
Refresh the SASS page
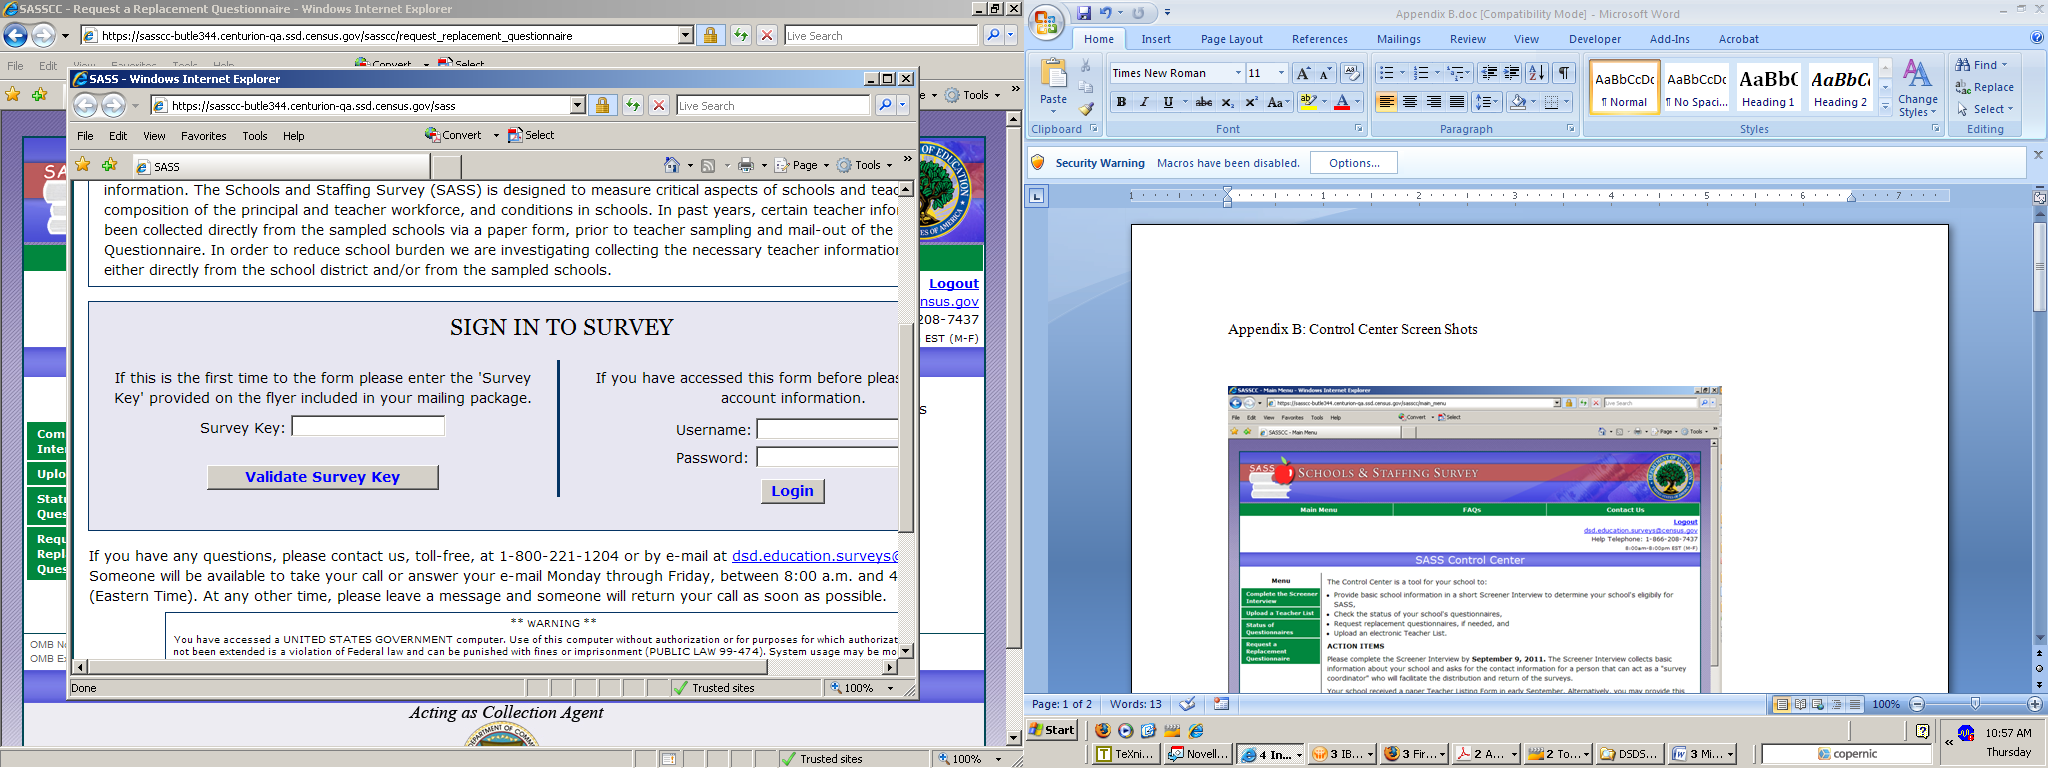pos(632,105)
